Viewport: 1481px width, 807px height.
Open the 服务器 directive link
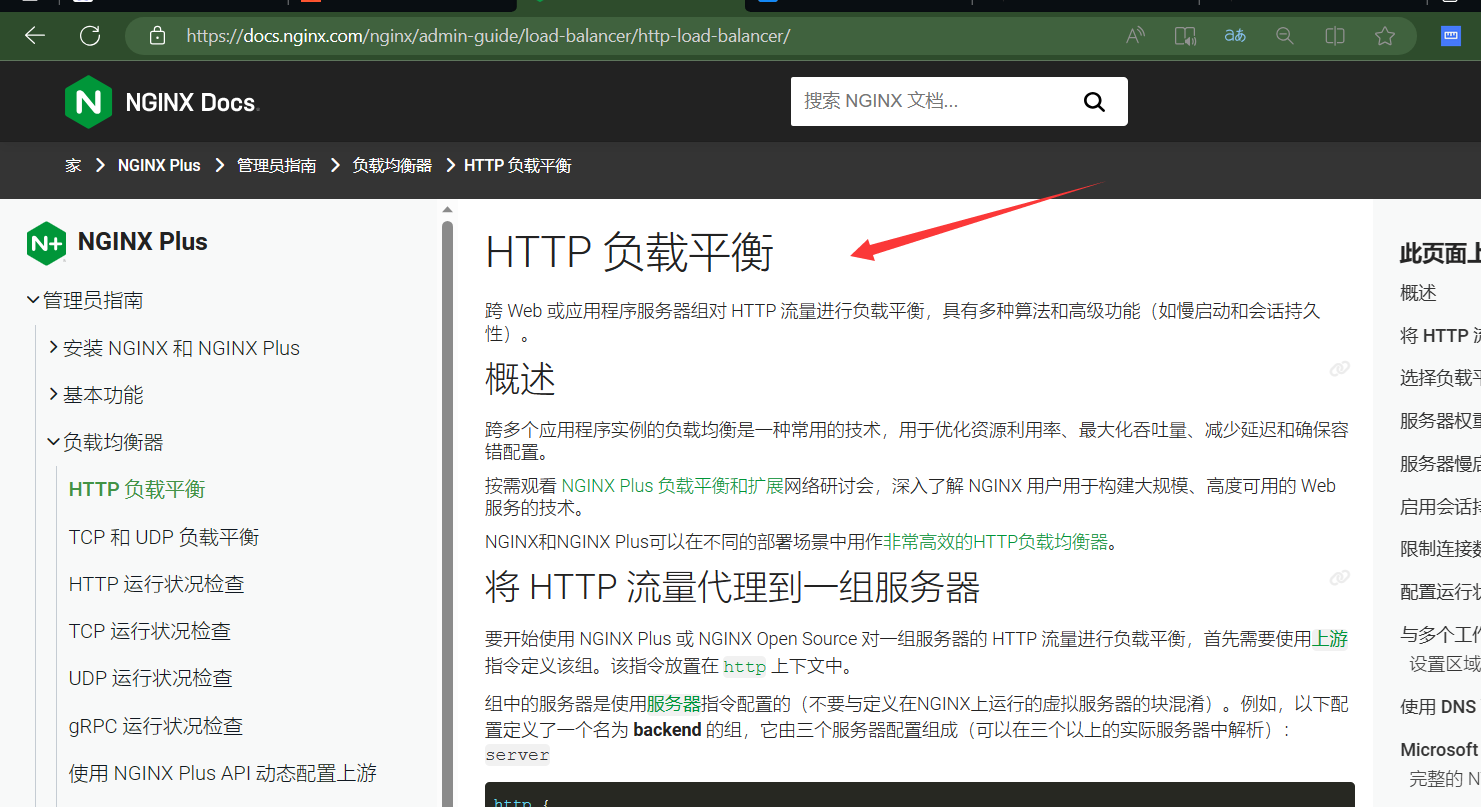pyautogui.click(x=674, y=704)
